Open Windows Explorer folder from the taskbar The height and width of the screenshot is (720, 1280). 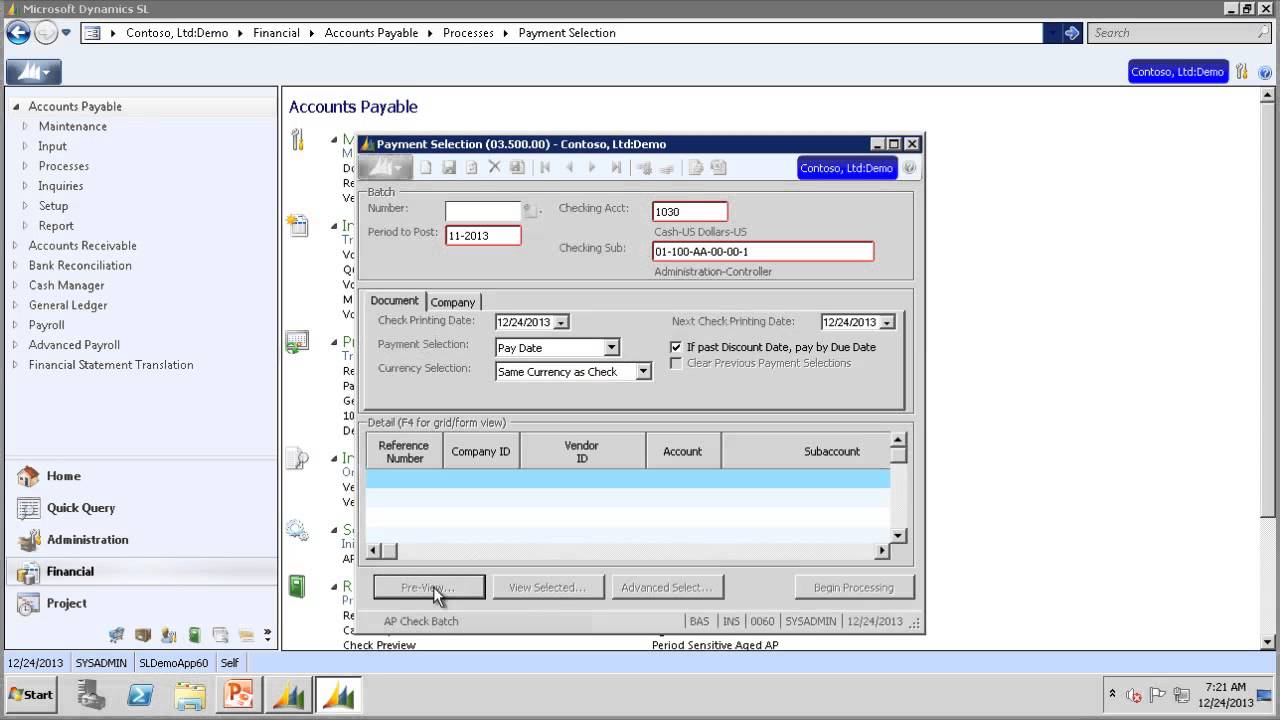point(189,694)
